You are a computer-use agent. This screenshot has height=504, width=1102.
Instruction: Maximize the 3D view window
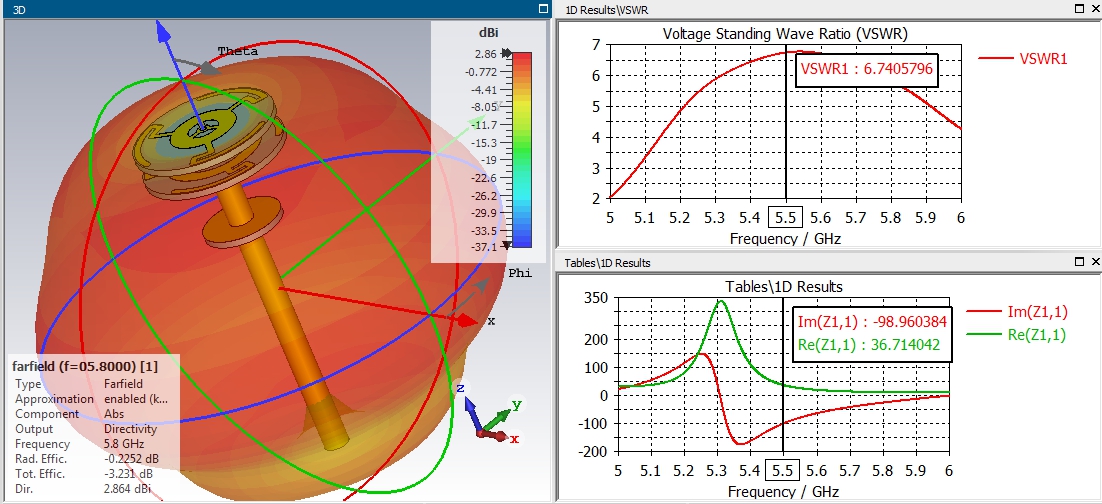click(x=543, y=9)
